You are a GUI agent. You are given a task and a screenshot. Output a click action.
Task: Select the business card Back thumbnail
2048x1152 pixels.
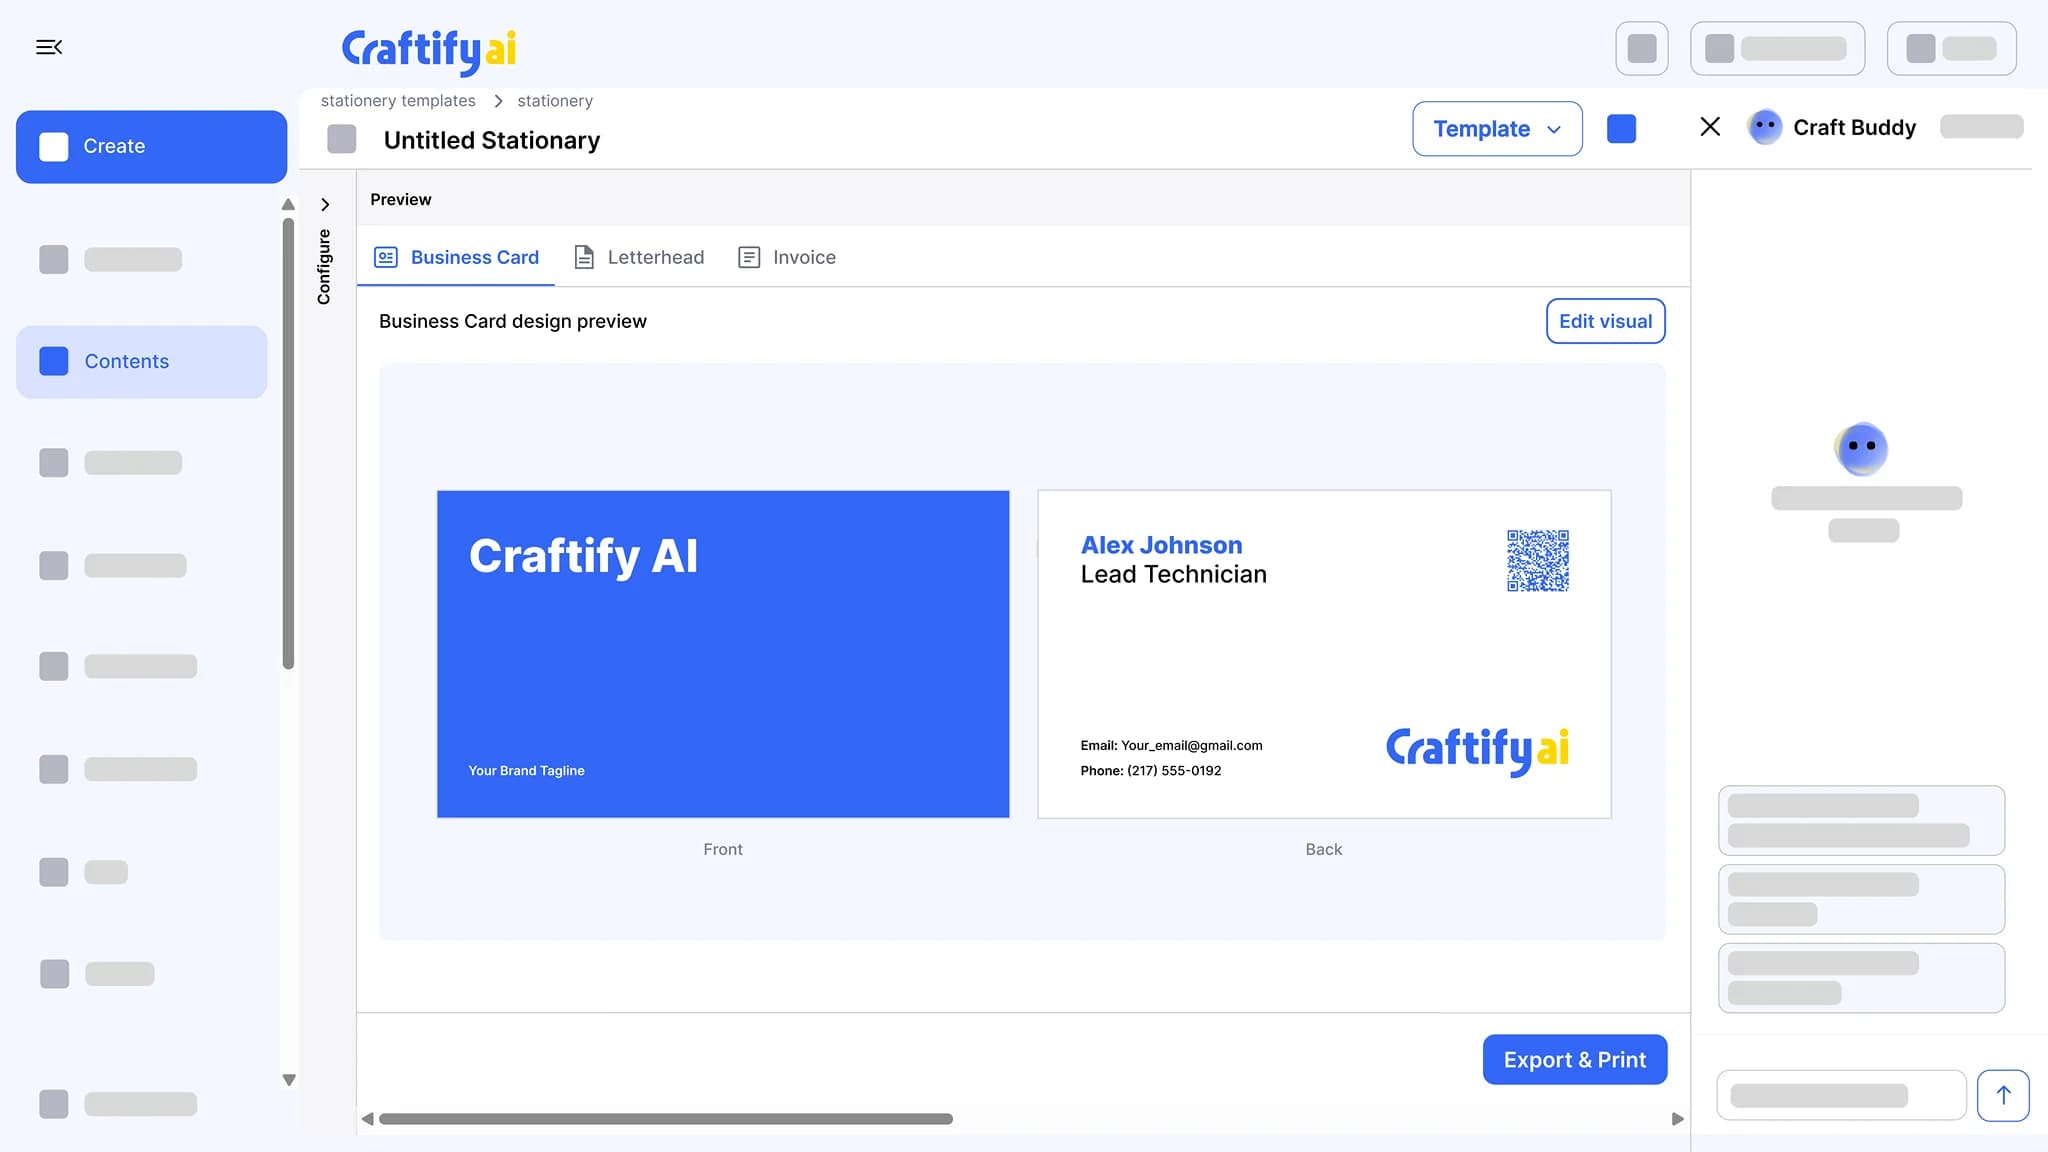pyautogui.click(x=1324, y=654)
